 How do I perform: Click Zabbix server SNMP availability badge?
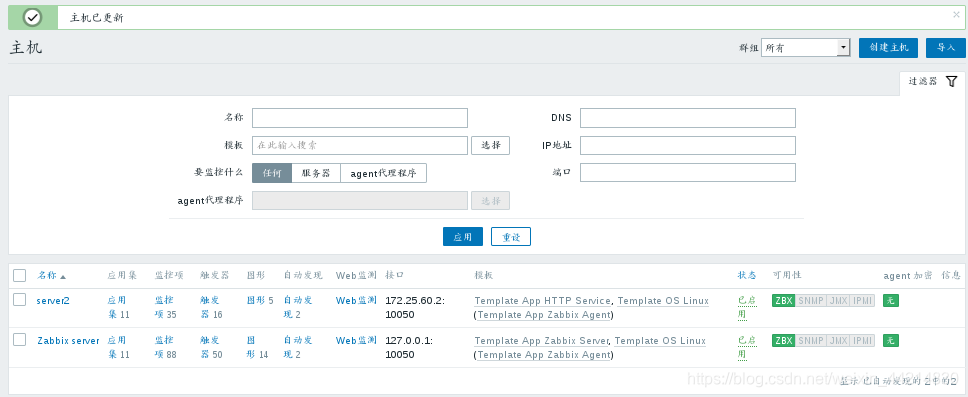[x=811, y=341]
